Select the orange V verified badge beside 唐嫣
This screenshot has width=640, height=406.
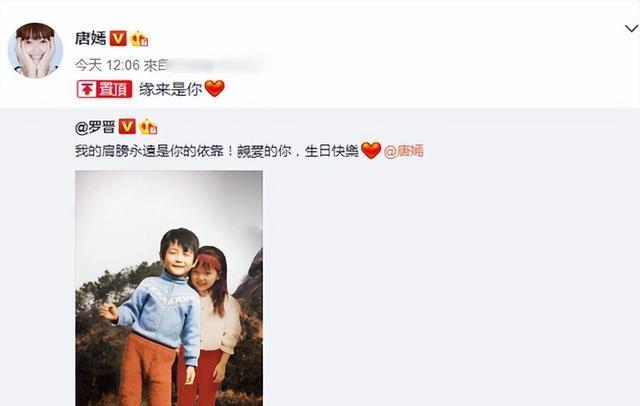coord(118,38)
